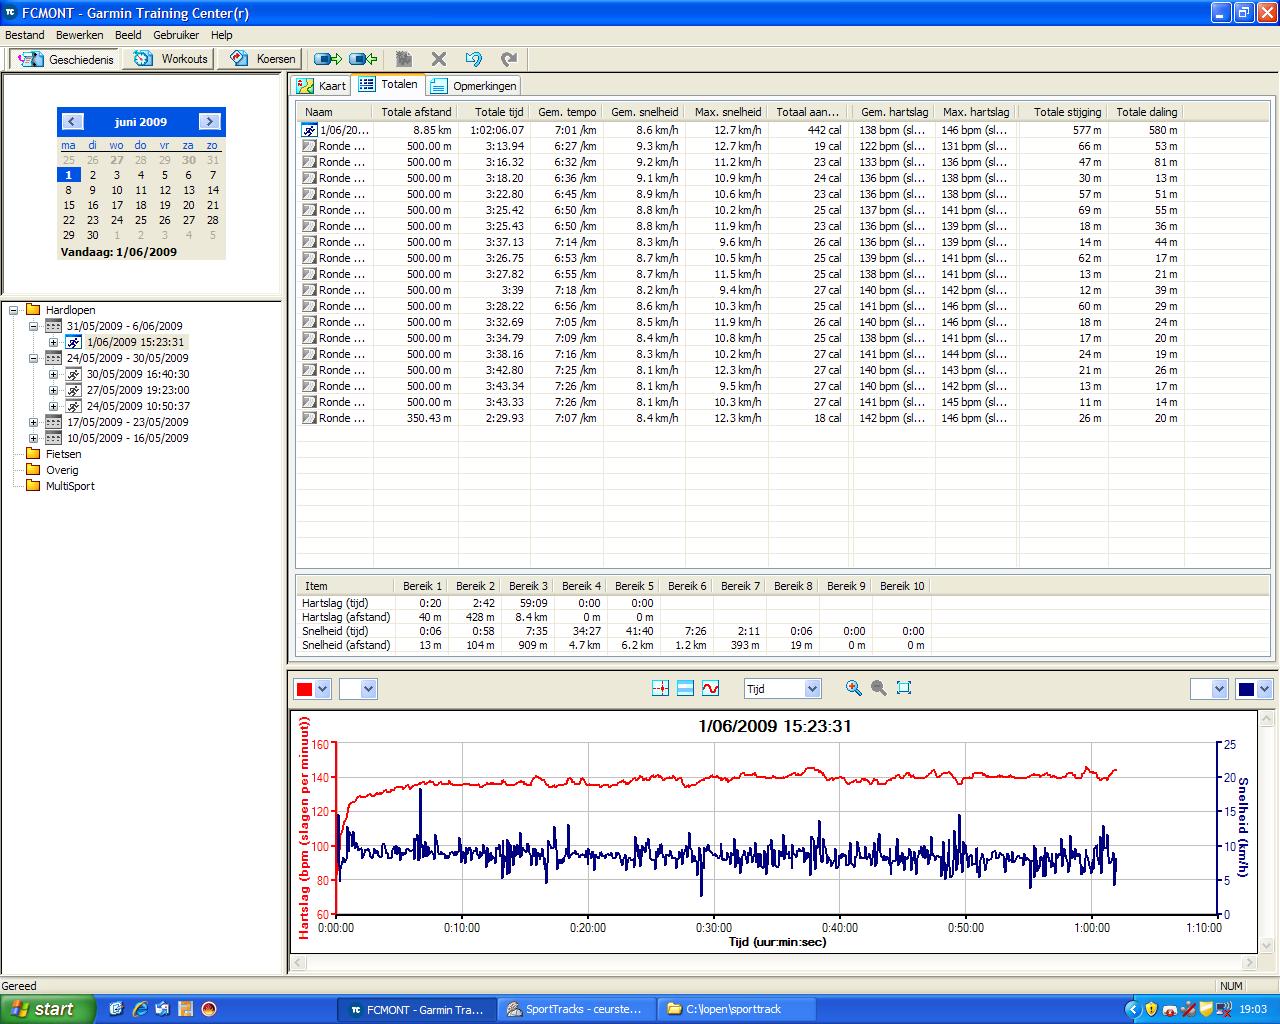
Task: Open the Beeld menu
Action: coord(128,35)
